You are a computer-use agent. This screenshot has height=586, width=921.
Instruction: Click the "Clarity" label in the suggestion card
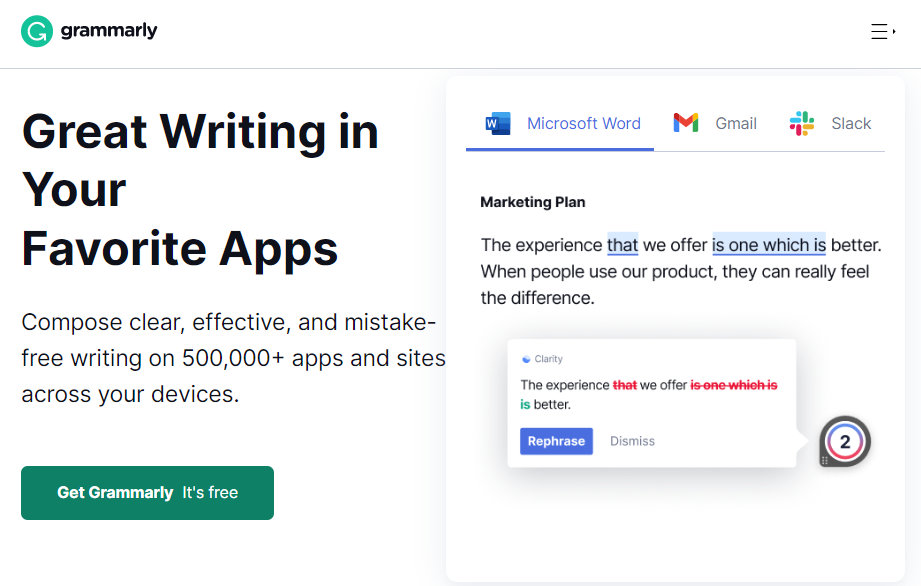549,359
